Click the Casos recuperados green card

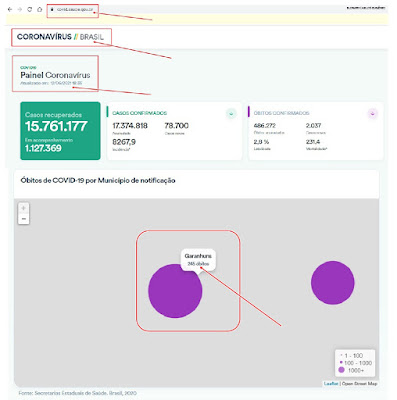point(60,131)
